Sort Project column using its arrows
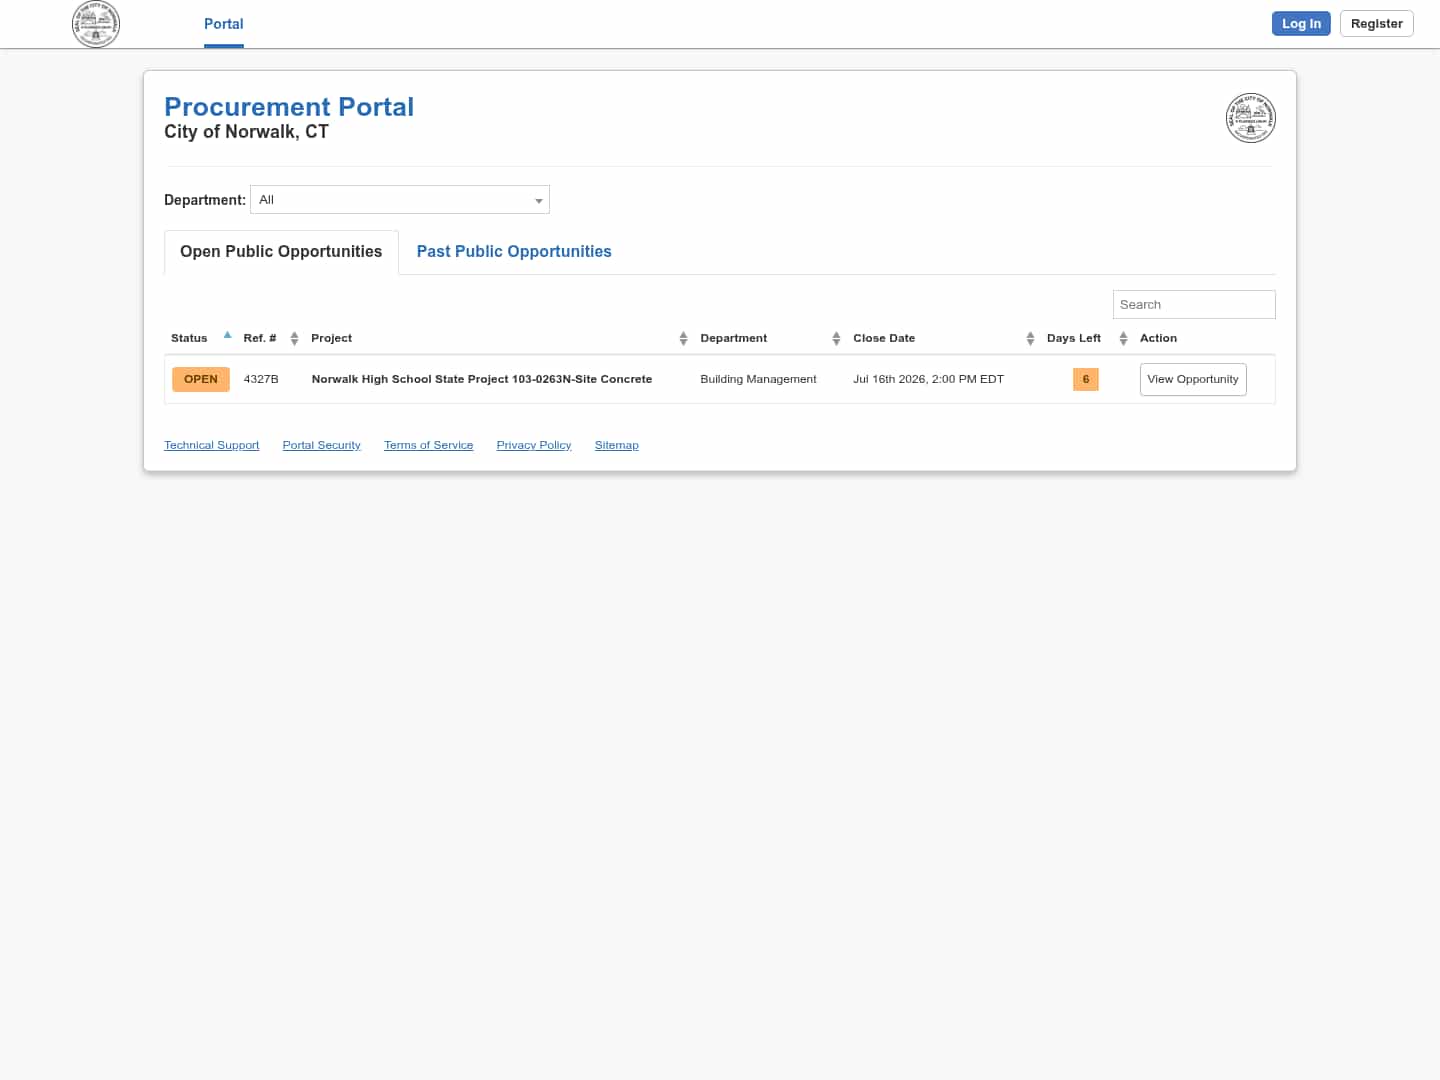 (x=683, y=339)
